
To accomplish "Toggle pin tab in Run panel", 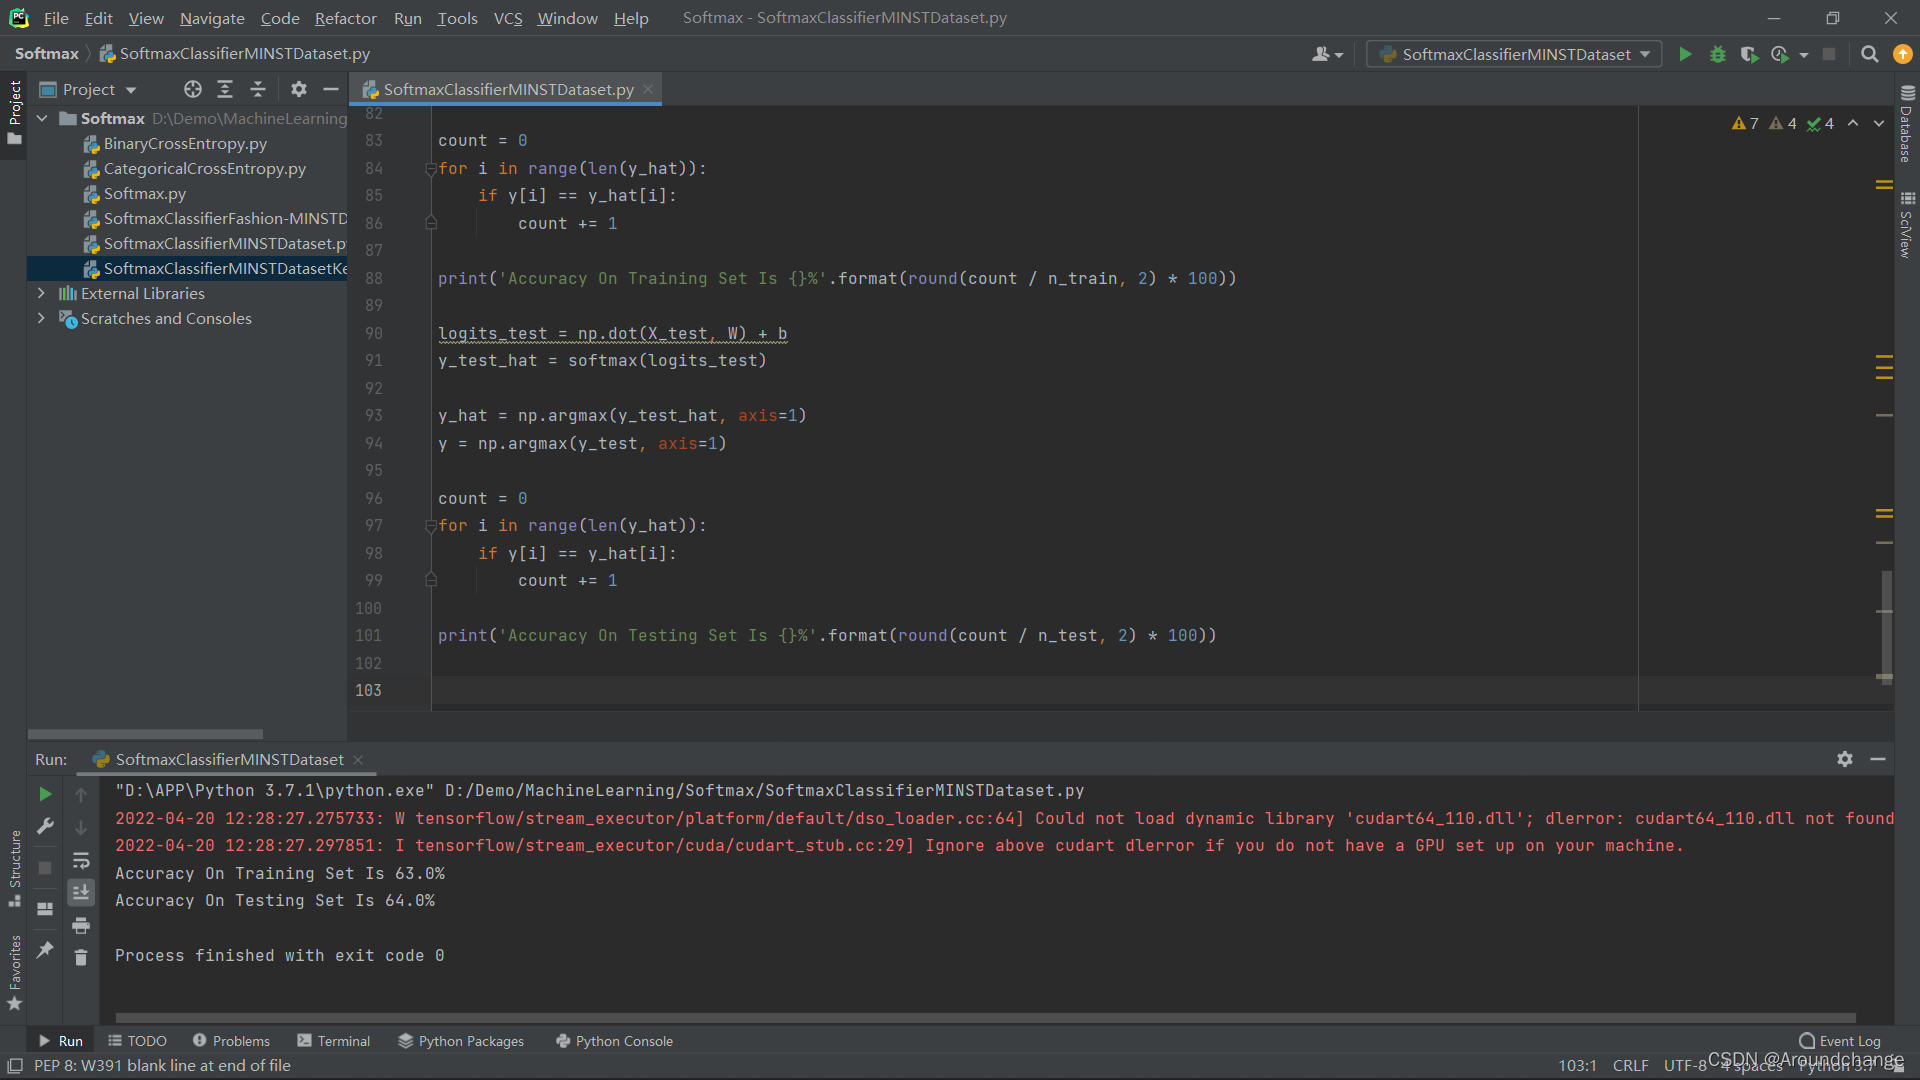I will click(x=45, y=950).
